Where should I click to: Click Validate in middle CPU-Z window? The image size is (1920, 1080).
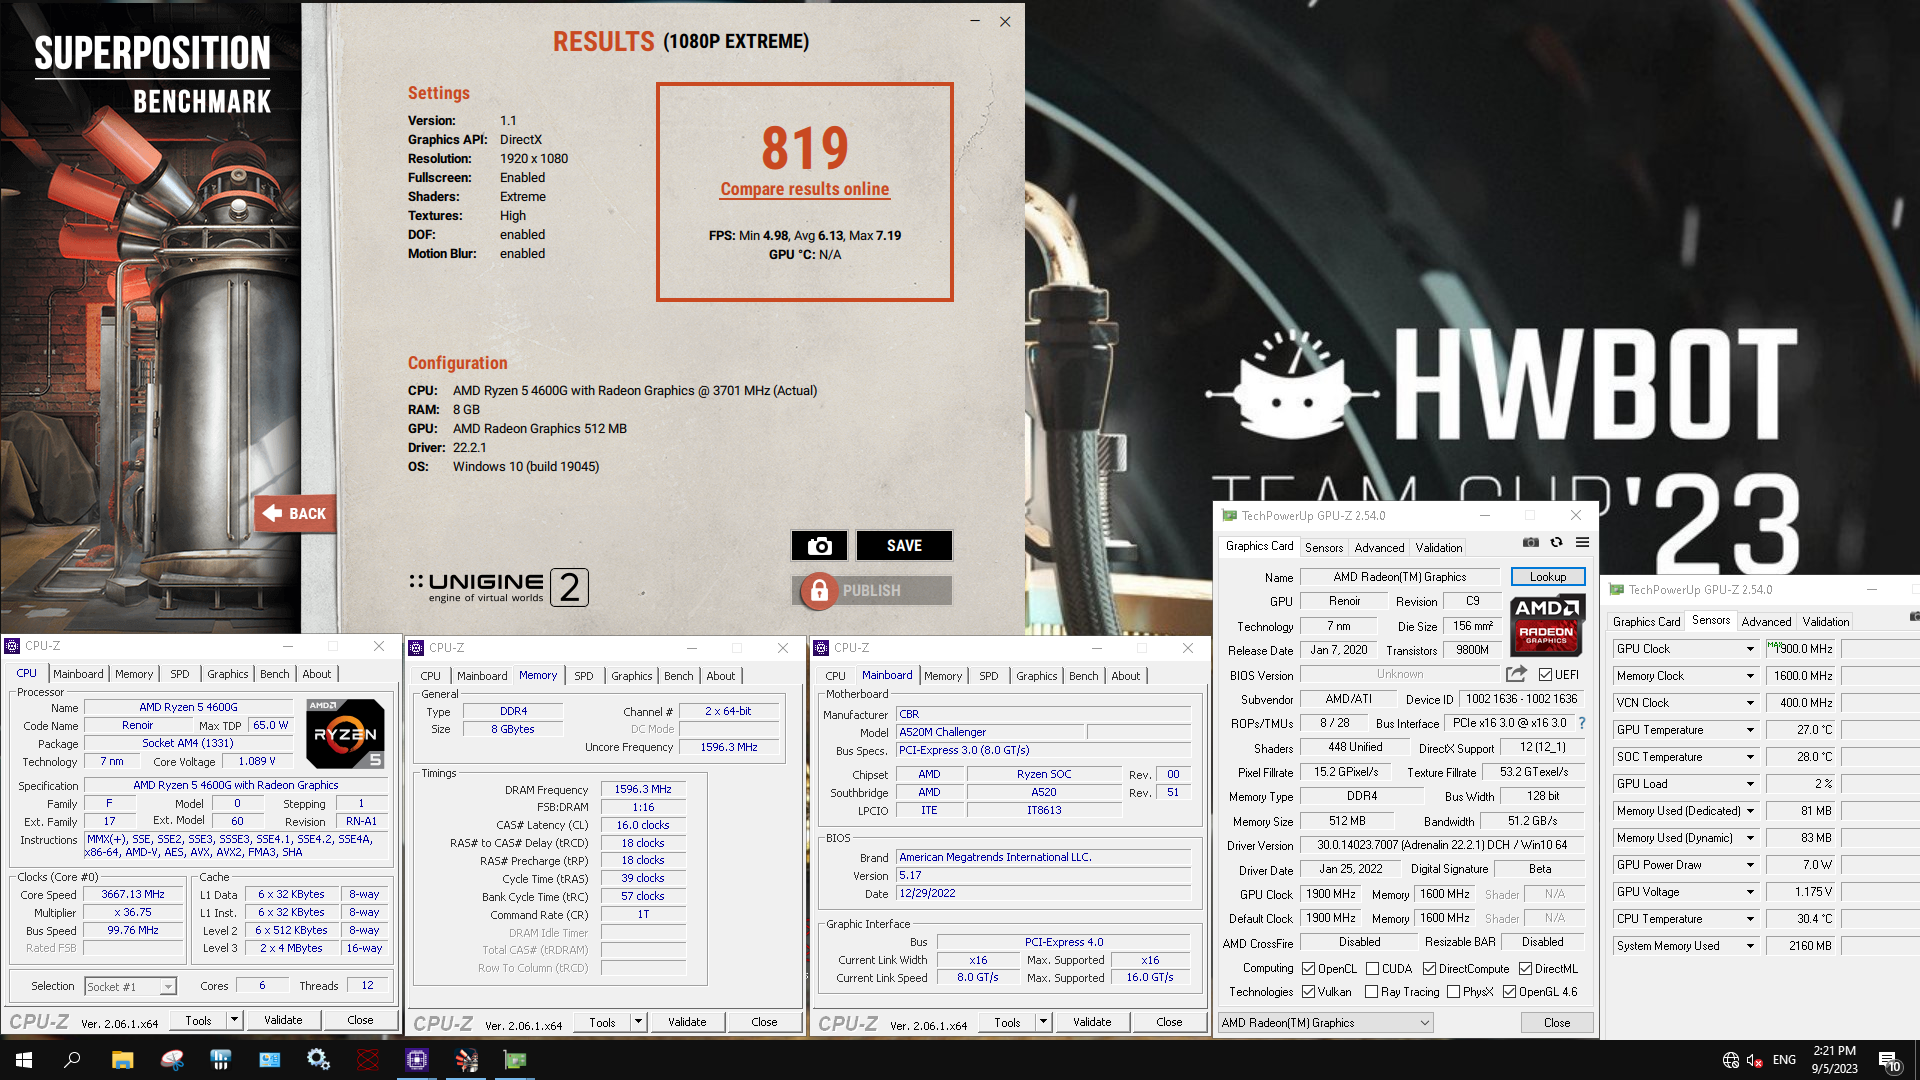687,1022
